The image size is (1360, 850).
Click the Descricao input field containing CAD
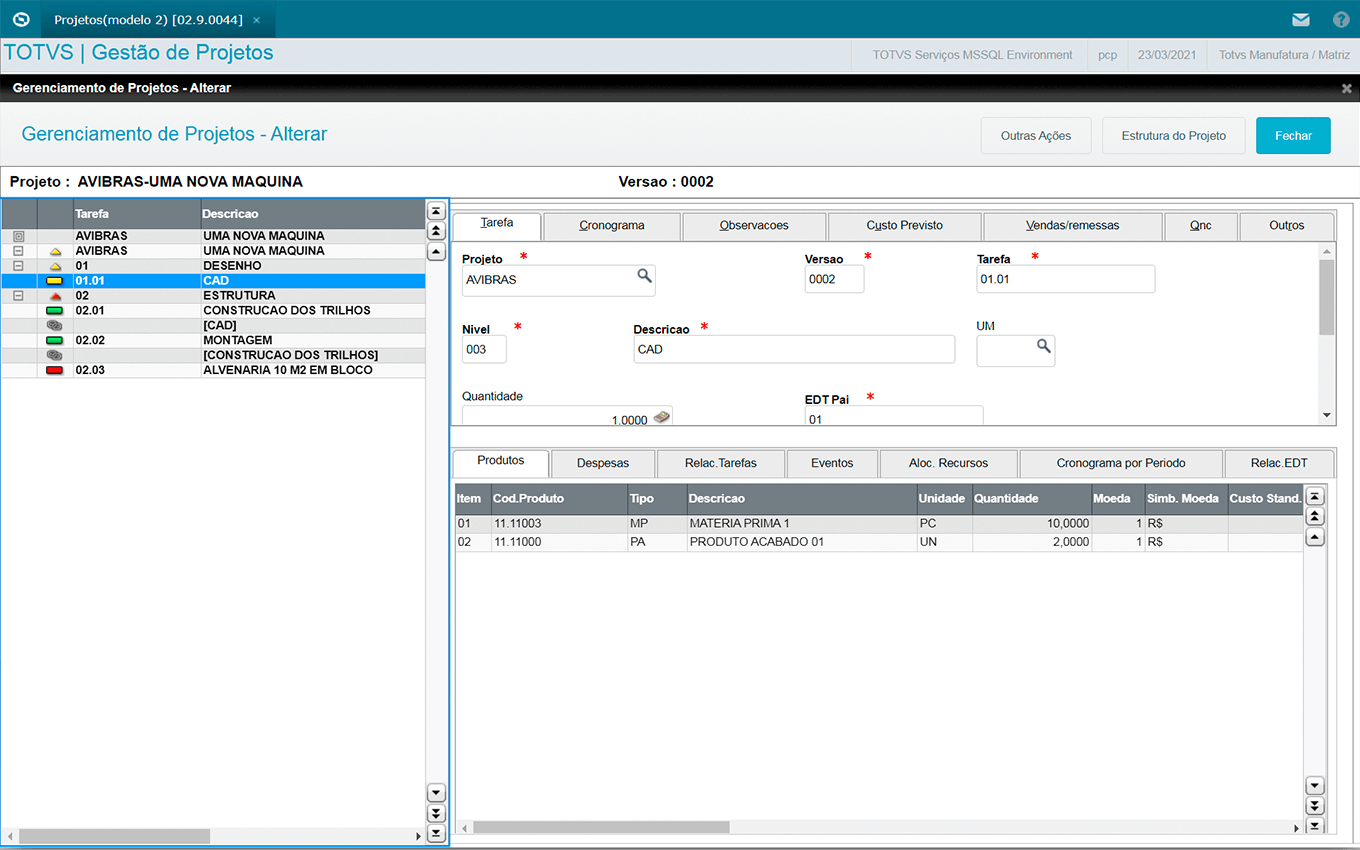coord(793,350)
